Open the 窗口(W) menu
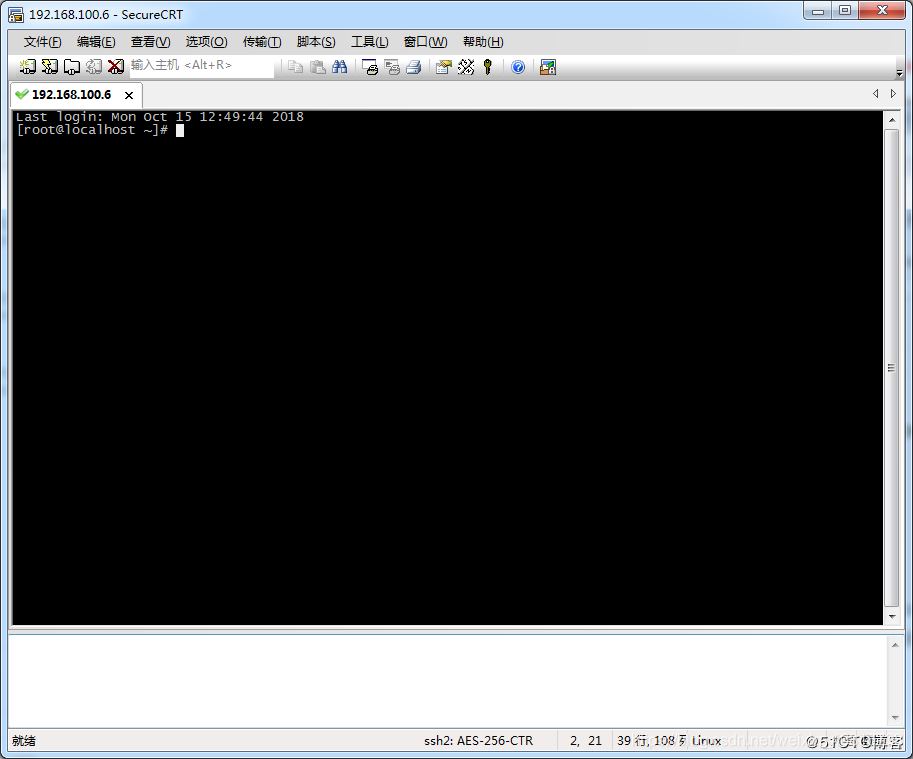 (426, 42)
